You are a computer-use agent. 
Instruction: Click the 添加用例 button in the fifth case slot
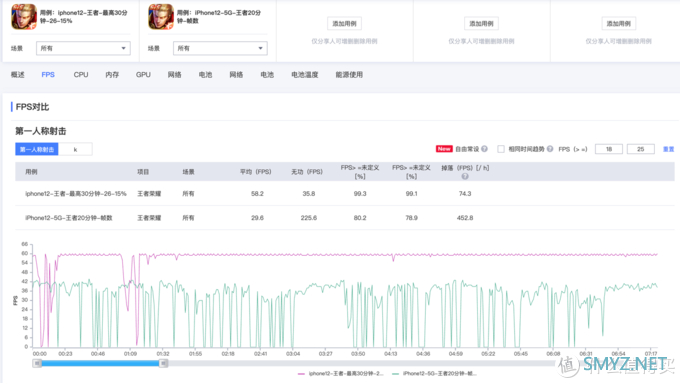coord(619,23)
